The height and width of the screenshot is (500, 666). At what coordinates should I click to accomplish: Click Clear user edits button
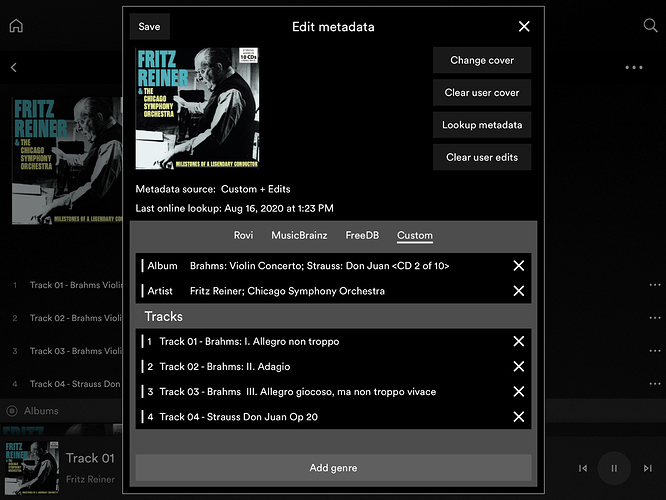click(482, 157)
